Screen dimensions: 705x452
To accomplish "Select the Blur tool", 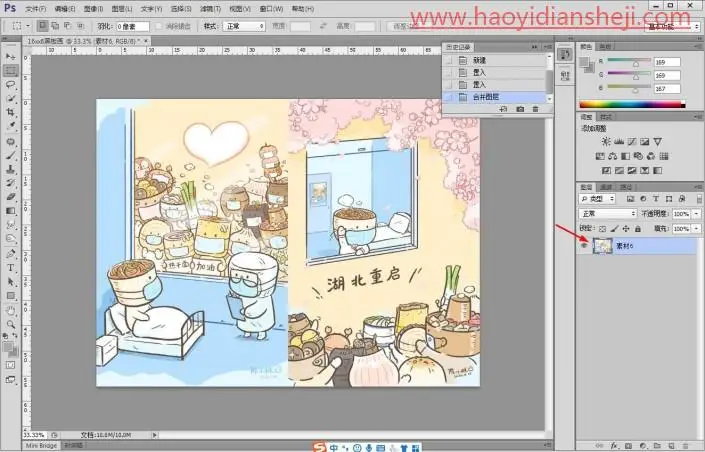I will (10, 225).
